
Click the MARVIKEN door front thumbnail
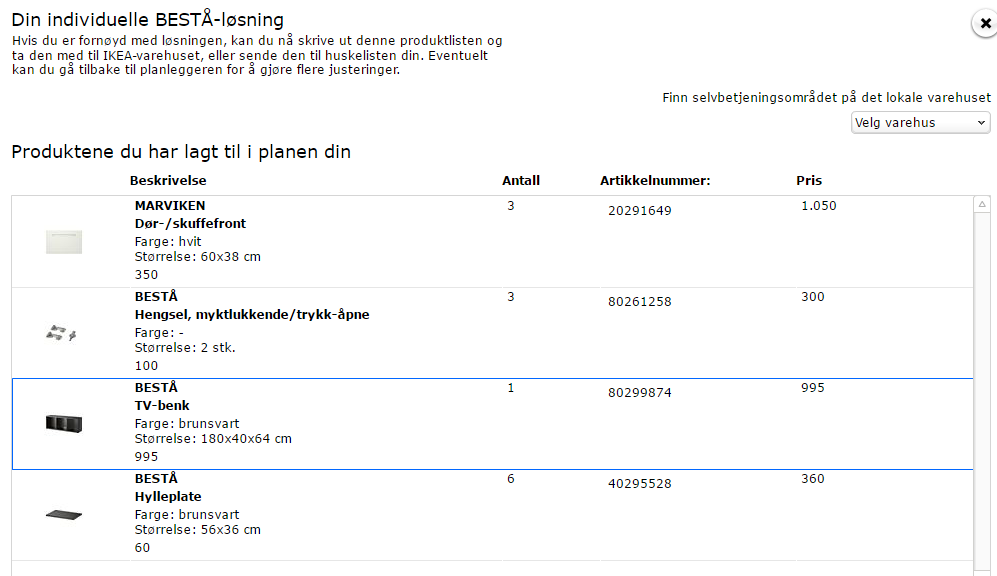pos(64,242)
